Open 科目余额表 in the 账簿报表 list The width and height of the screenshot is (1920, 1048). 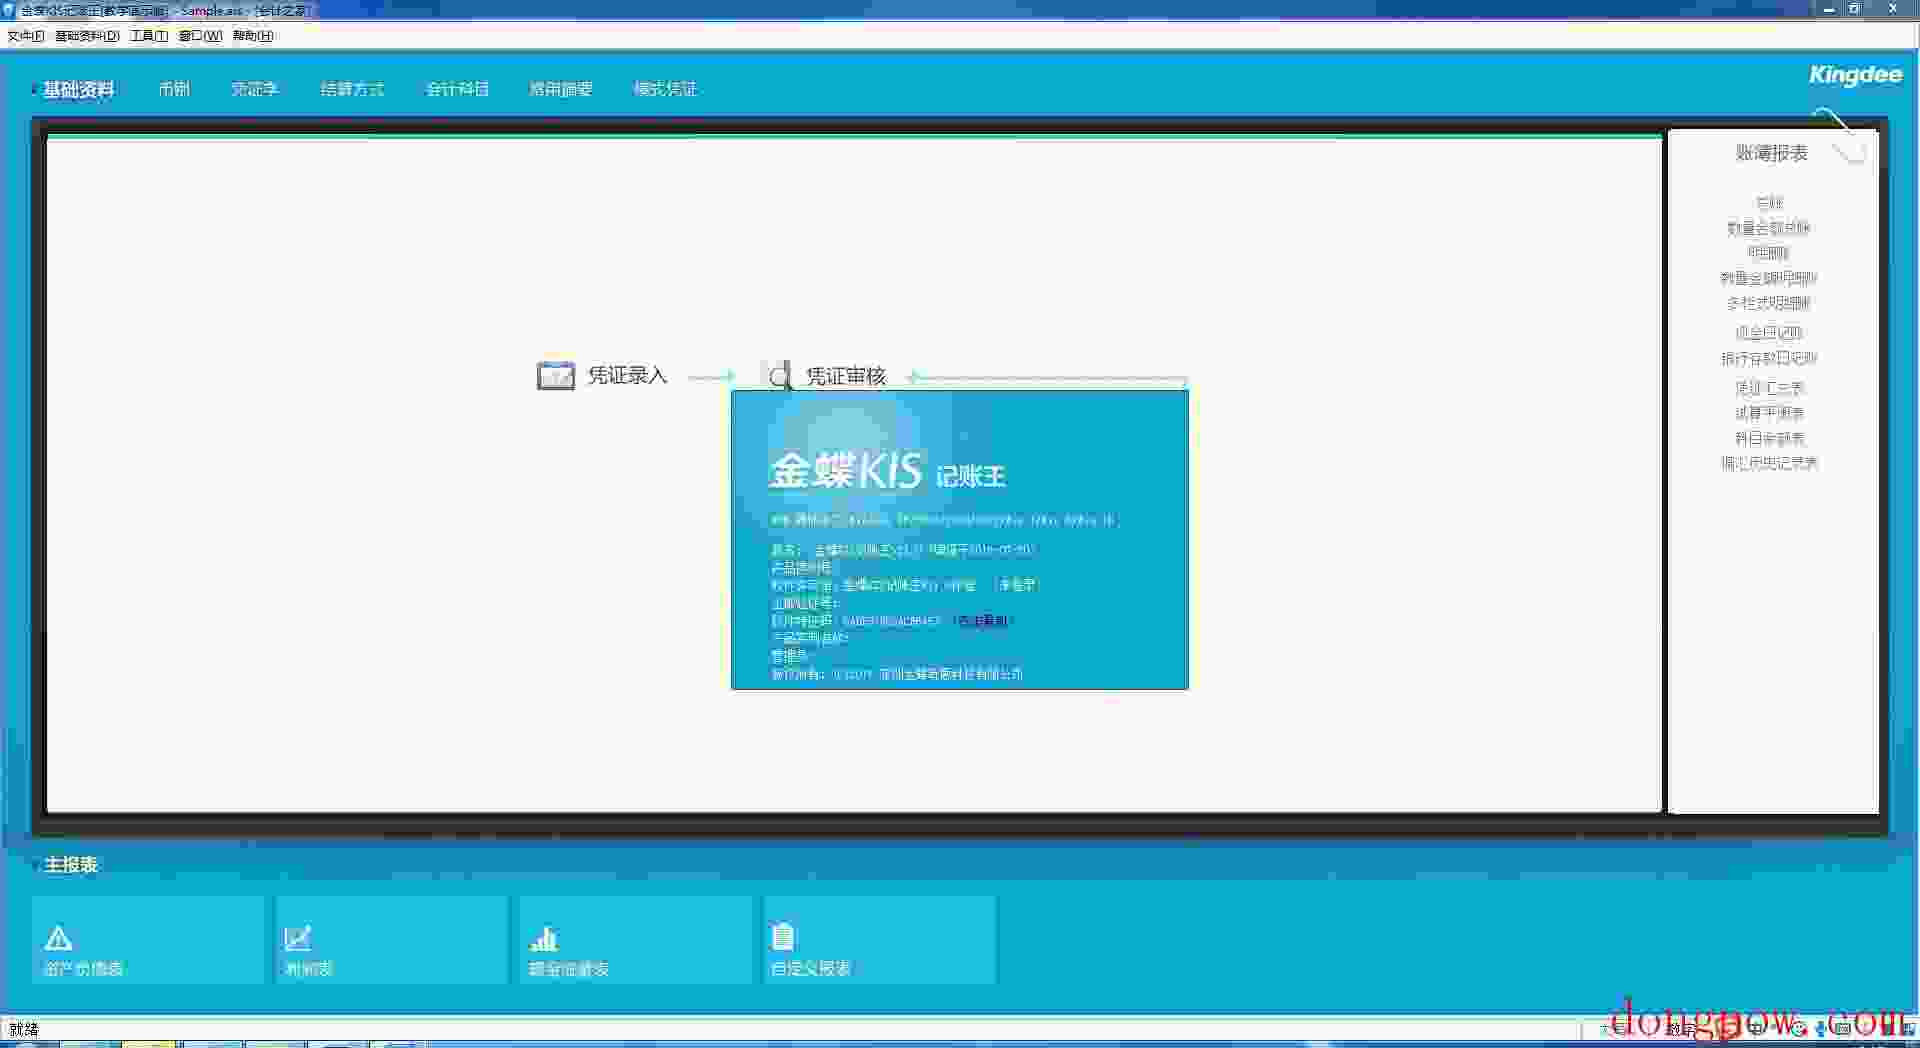[x=1769, y=438]
